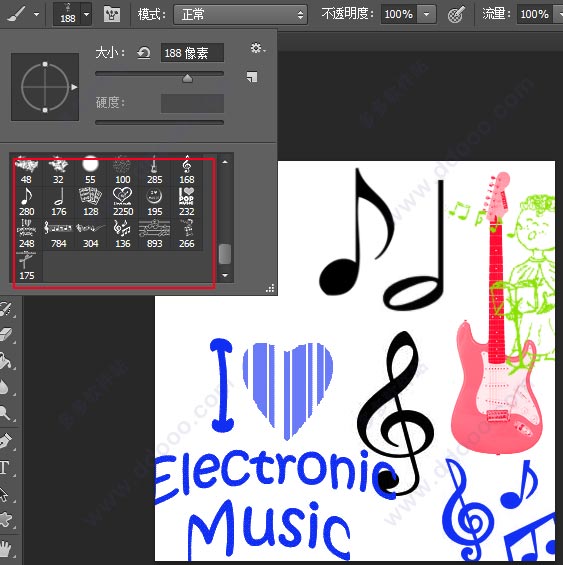The width and height of the screenshot is (563, 565).
Task: Click the brush list scroll up arrow
Action: click(225, 163)
